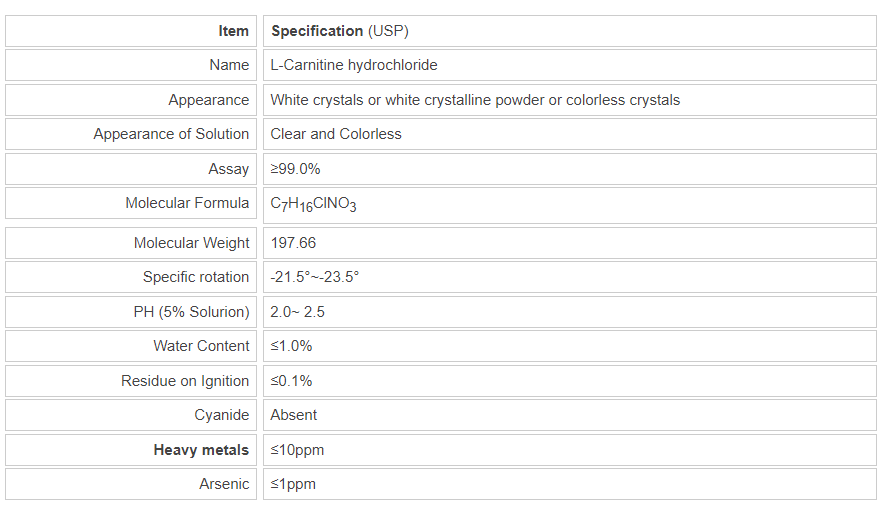Select the Molecular Formula label
The image size is (885, 511).
(187, 203)
